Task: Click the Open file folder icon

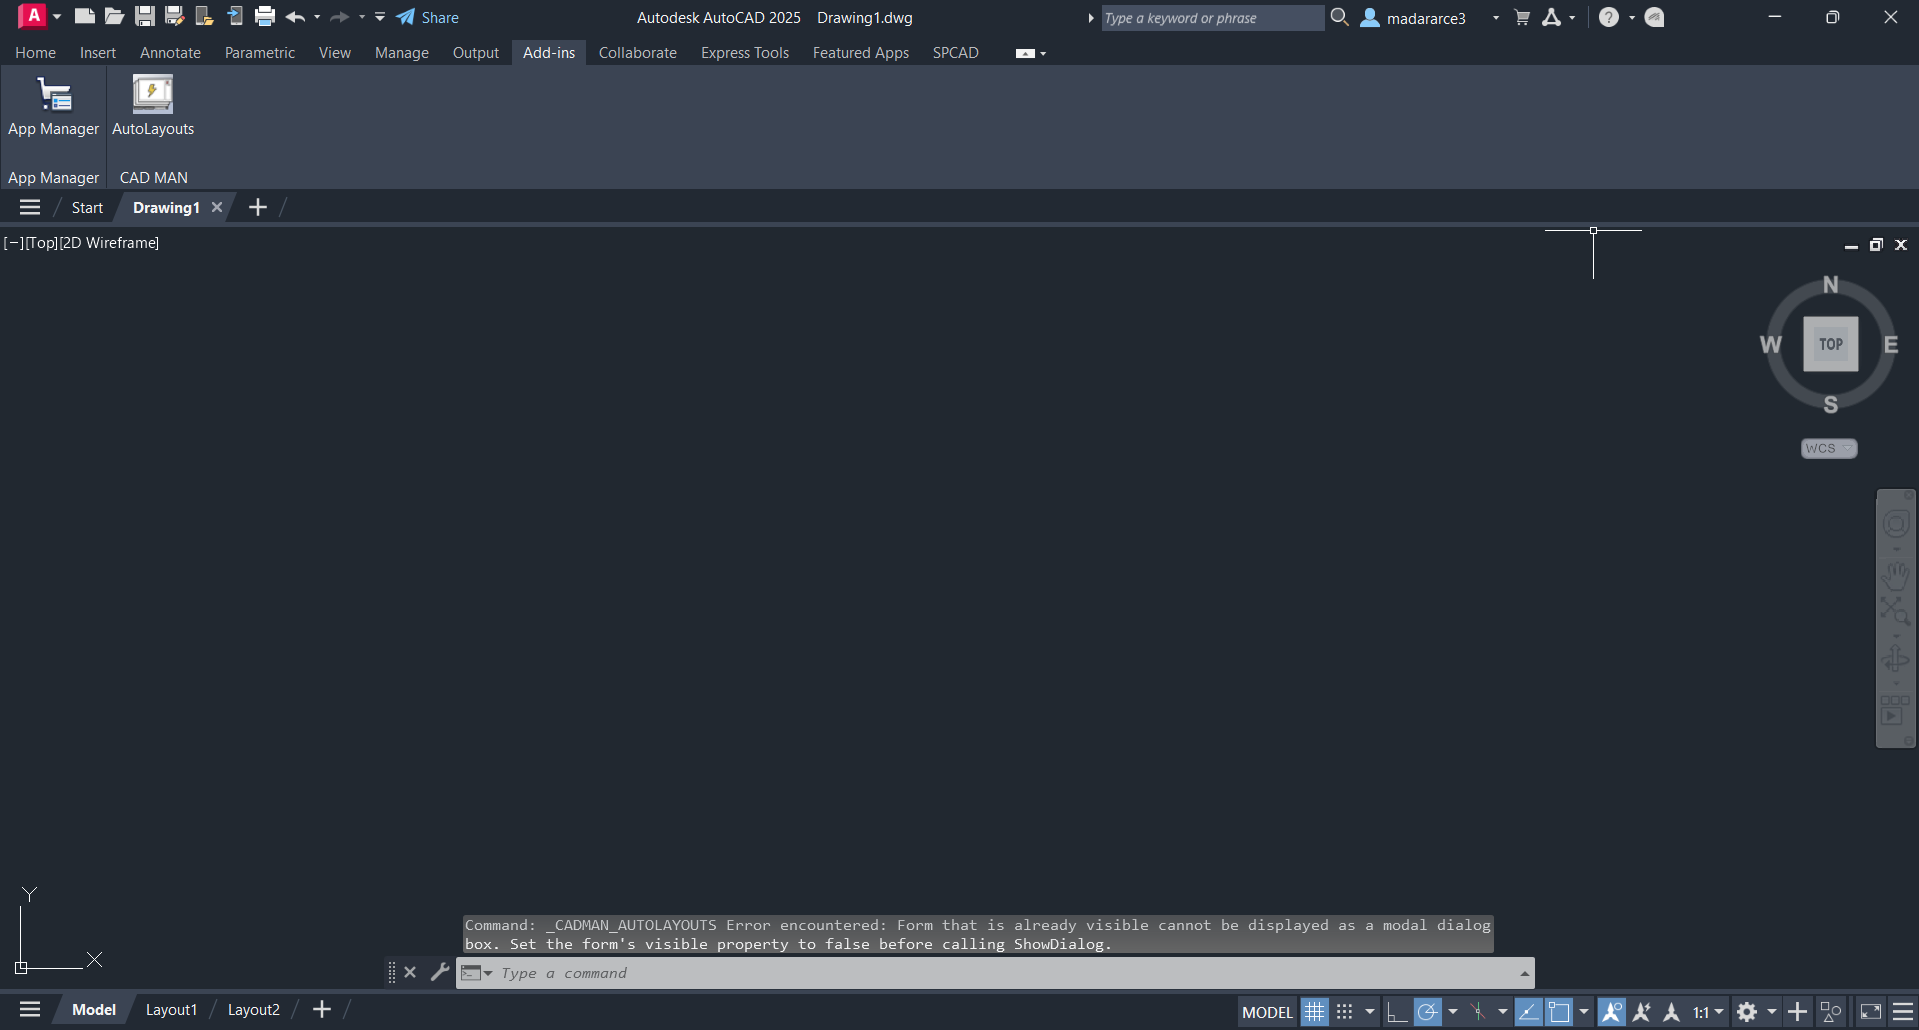Action: click(115, 16)
